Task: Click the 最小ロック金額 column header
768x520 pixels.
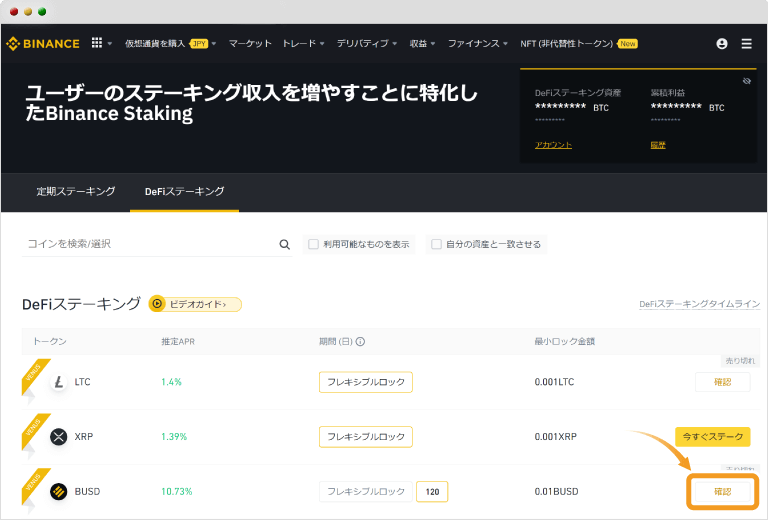Action: (x=565, y=341)
